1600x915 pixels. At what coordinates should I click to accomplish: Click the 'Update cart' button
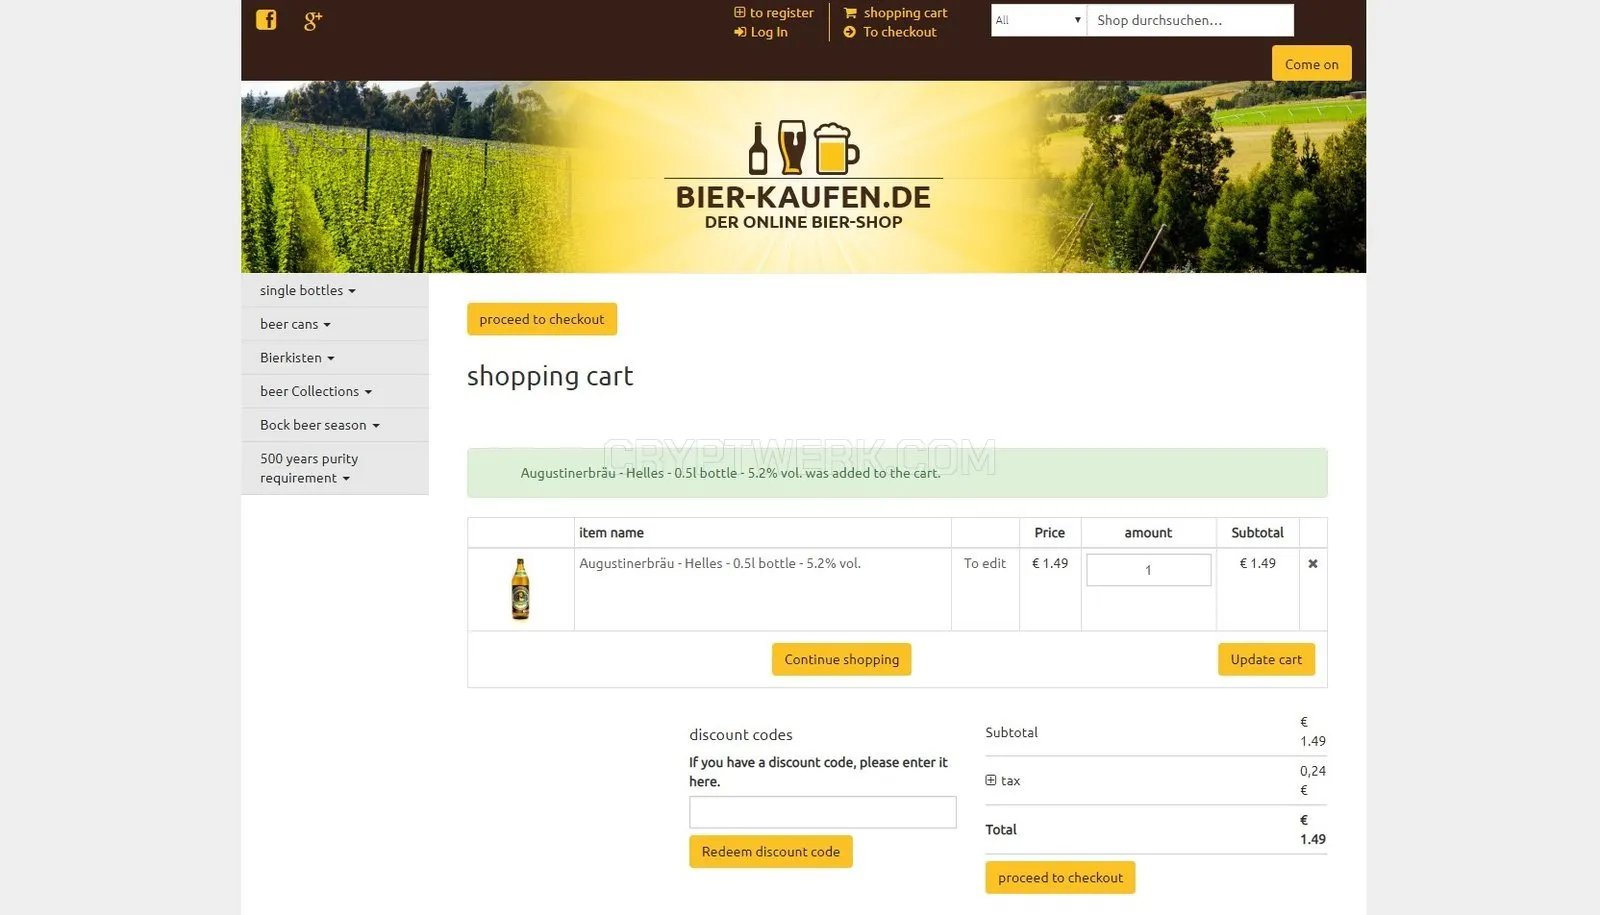click(1266, 659)
